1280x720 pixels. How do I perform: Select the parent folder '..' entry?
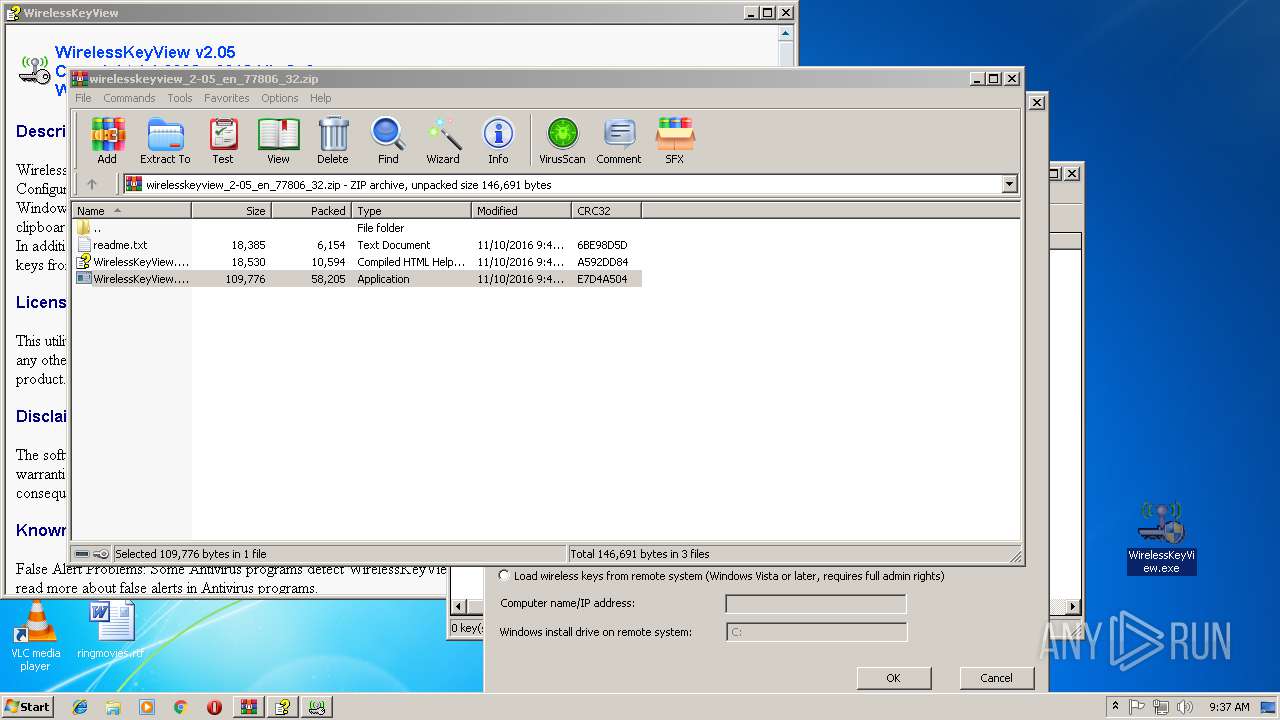(x=89, y=228)
